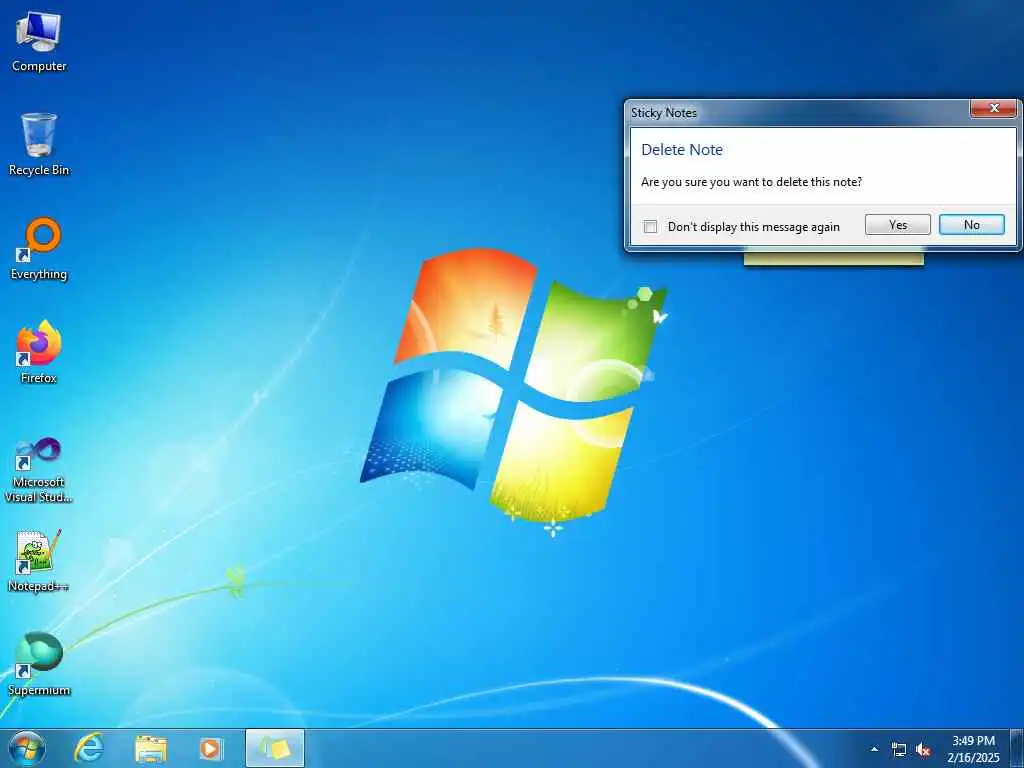Select the Computer desktop icon

(39, 41)
